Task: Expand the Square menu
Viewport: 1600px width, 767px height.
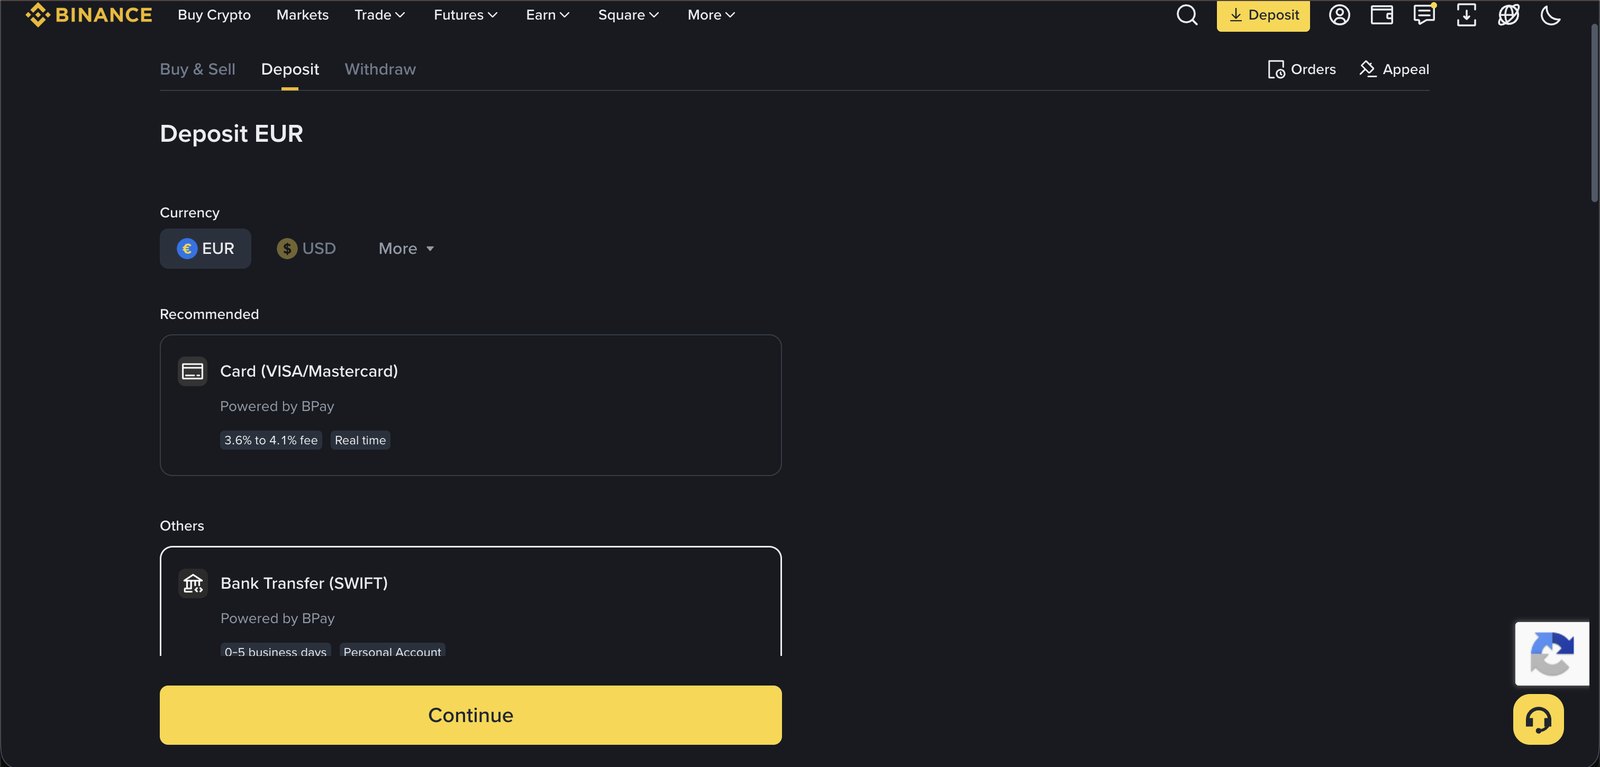Action: tap(629, 15)
